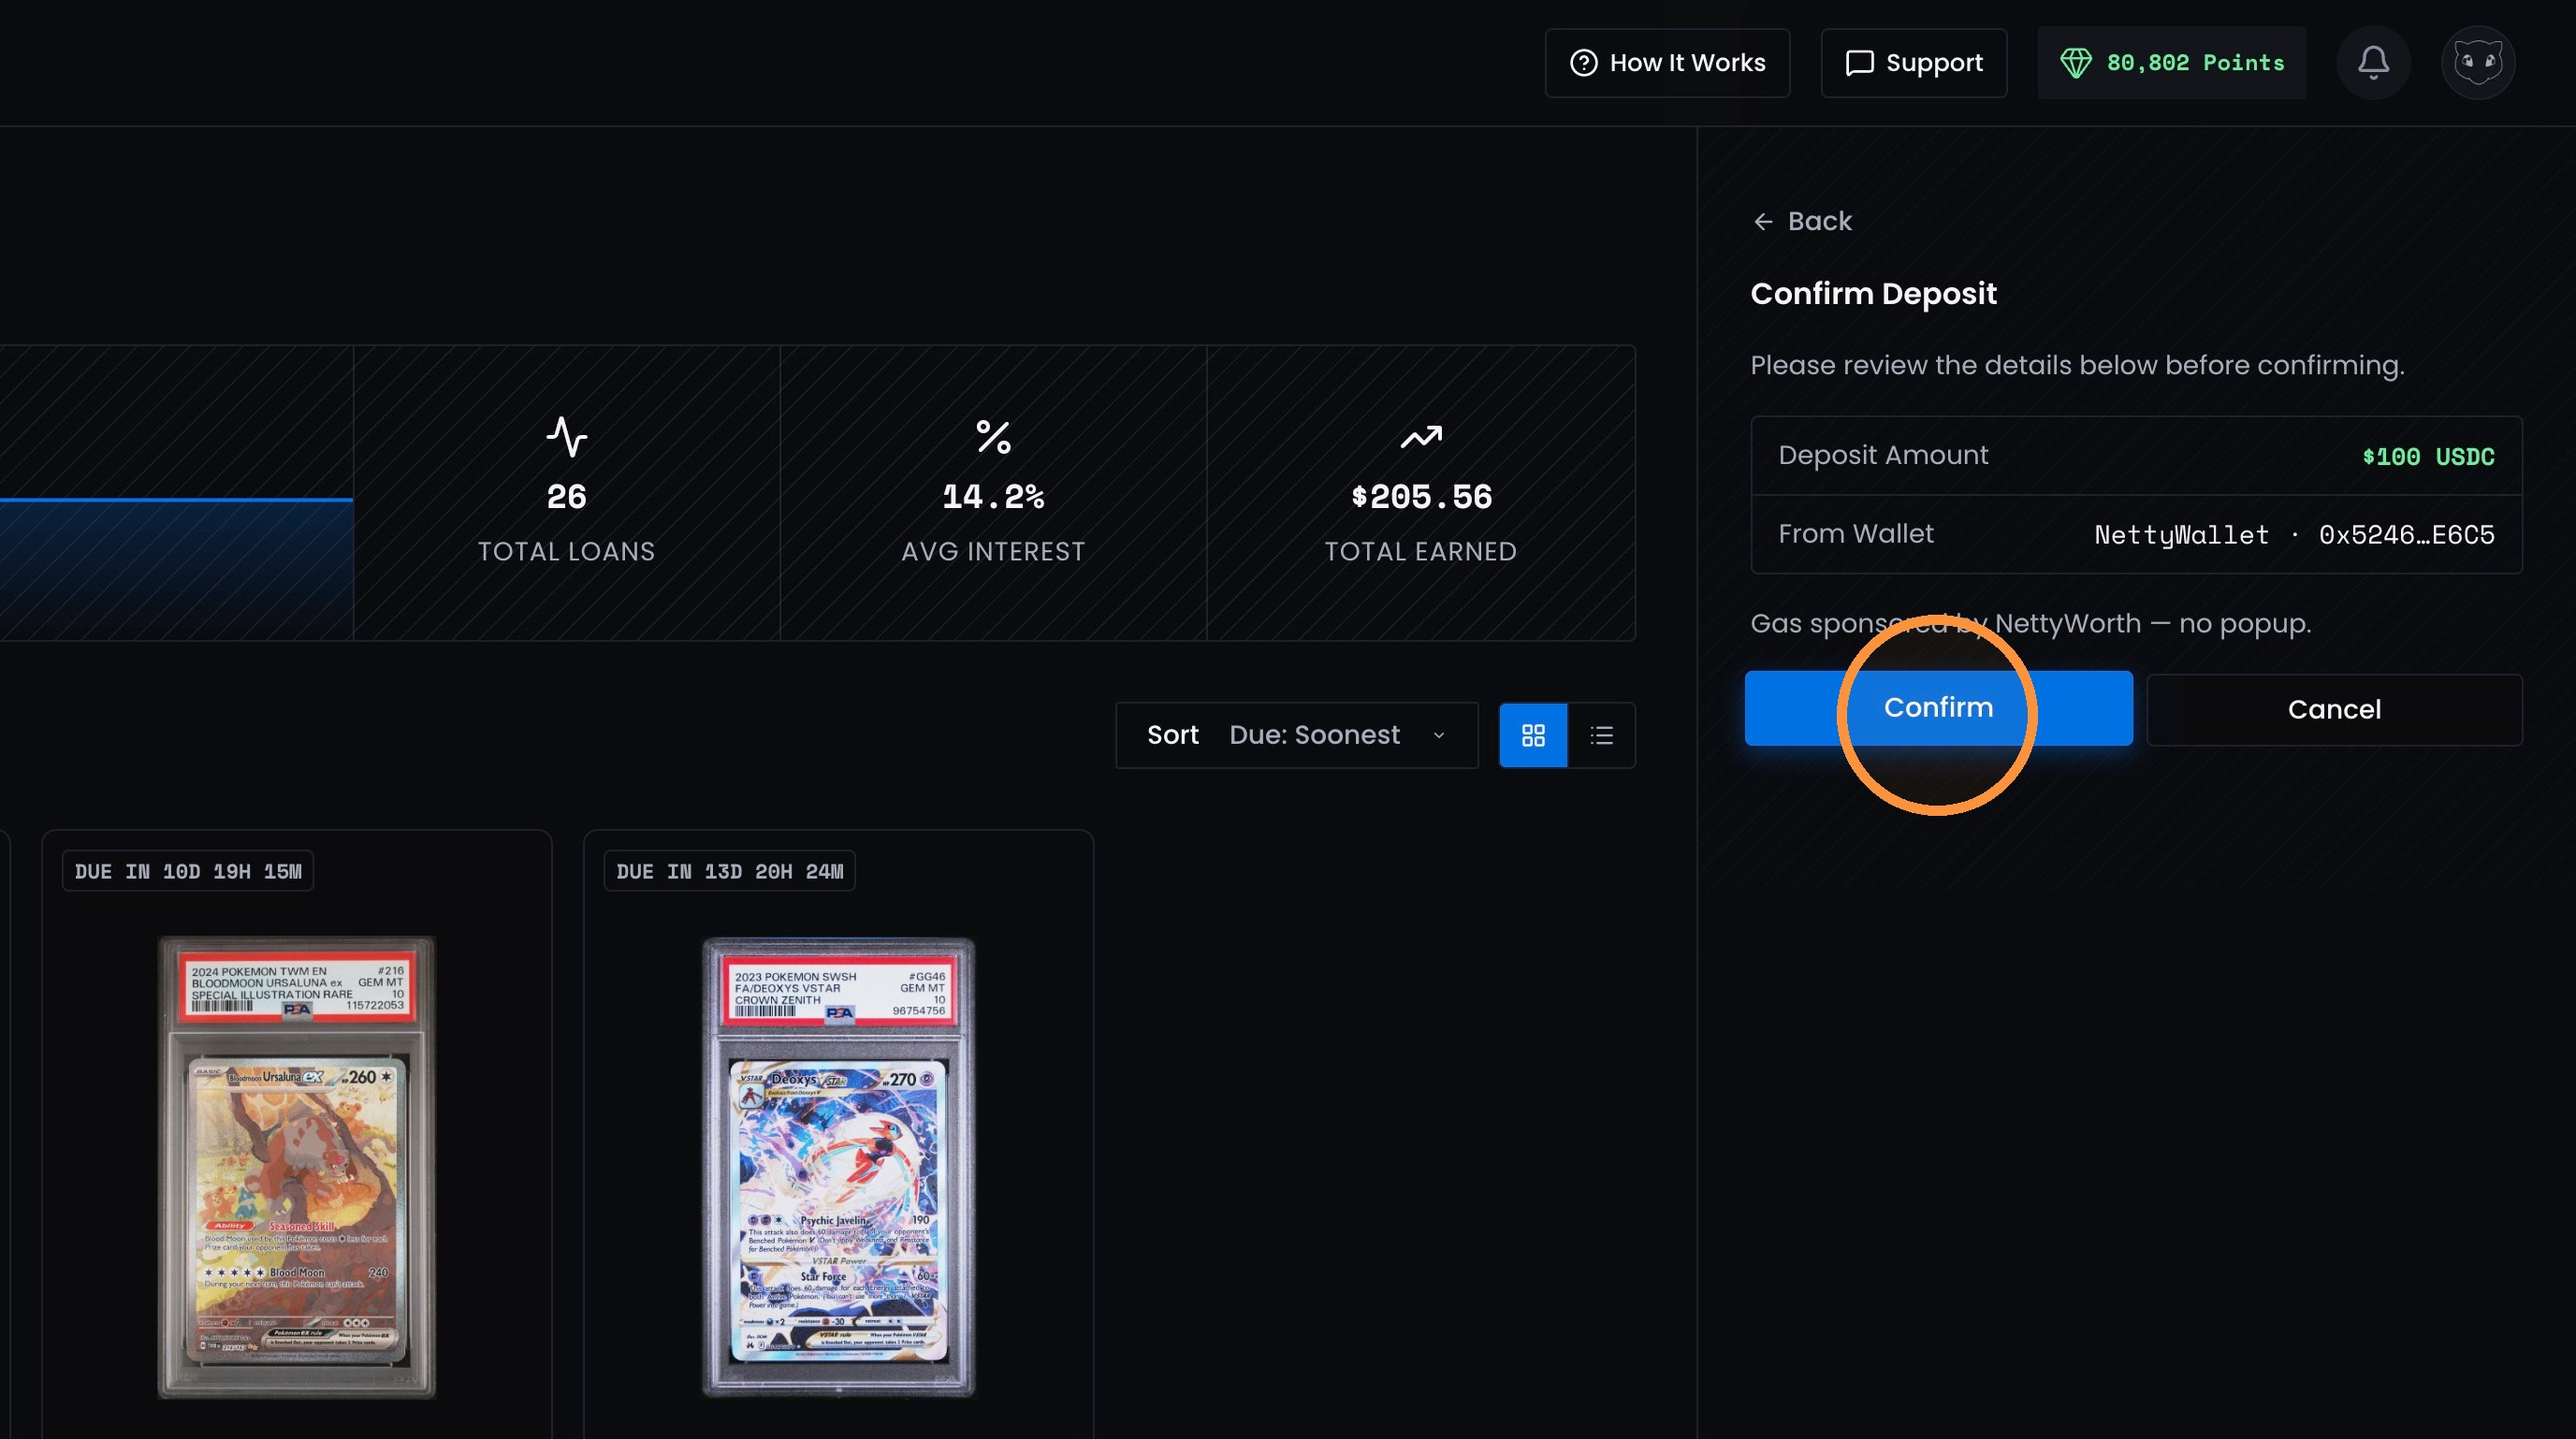Click the From Wallet label
Image resolution: width=2576 pixels, height=1439 pixels.
click(x=1856, y=534)
